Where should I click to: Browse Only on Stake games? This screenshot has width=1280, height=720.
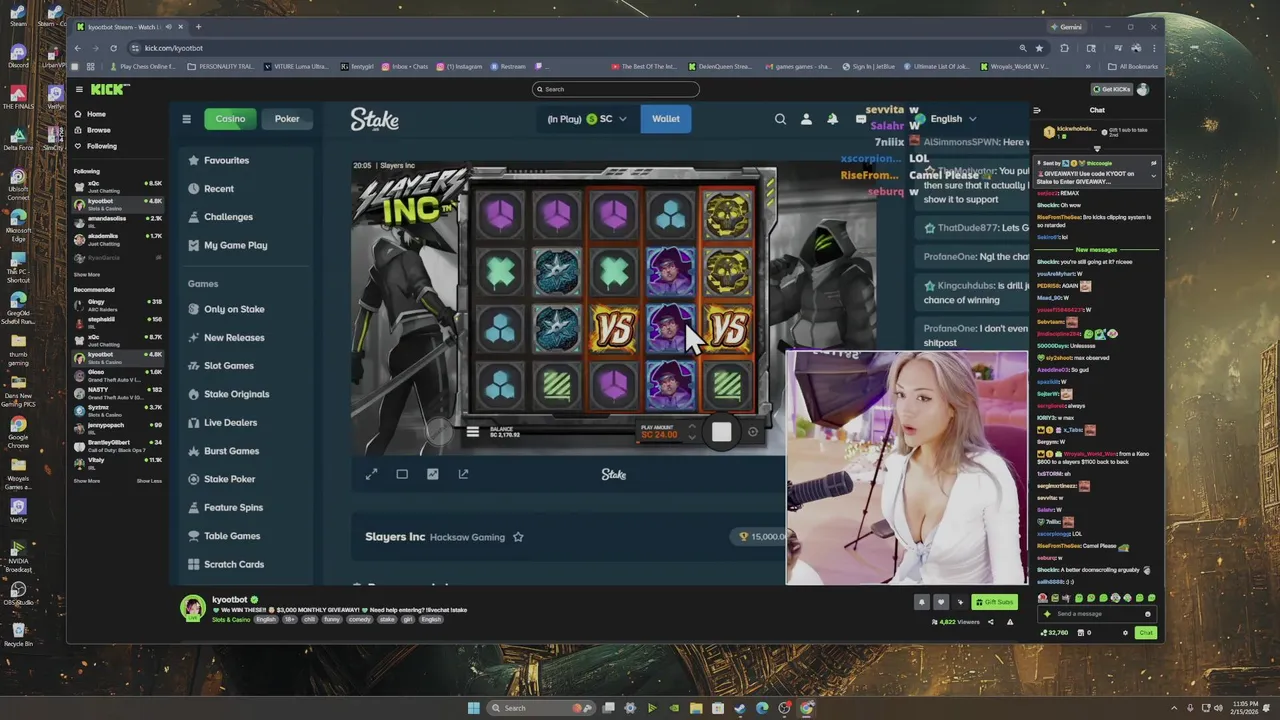click(x=226, y=309)
